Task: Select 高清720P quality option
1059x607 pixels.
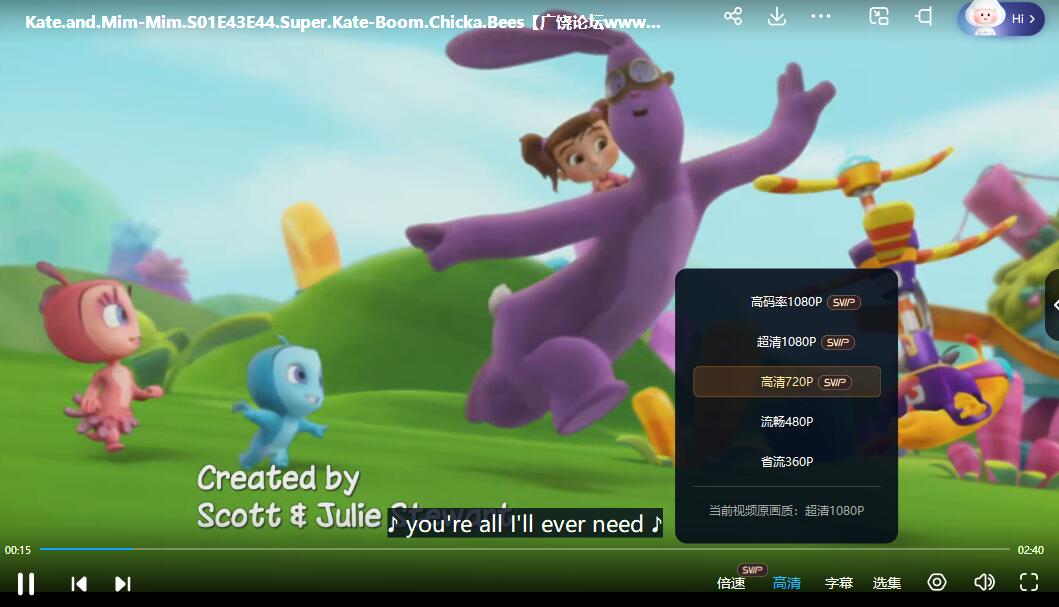Action: [787, 381]
